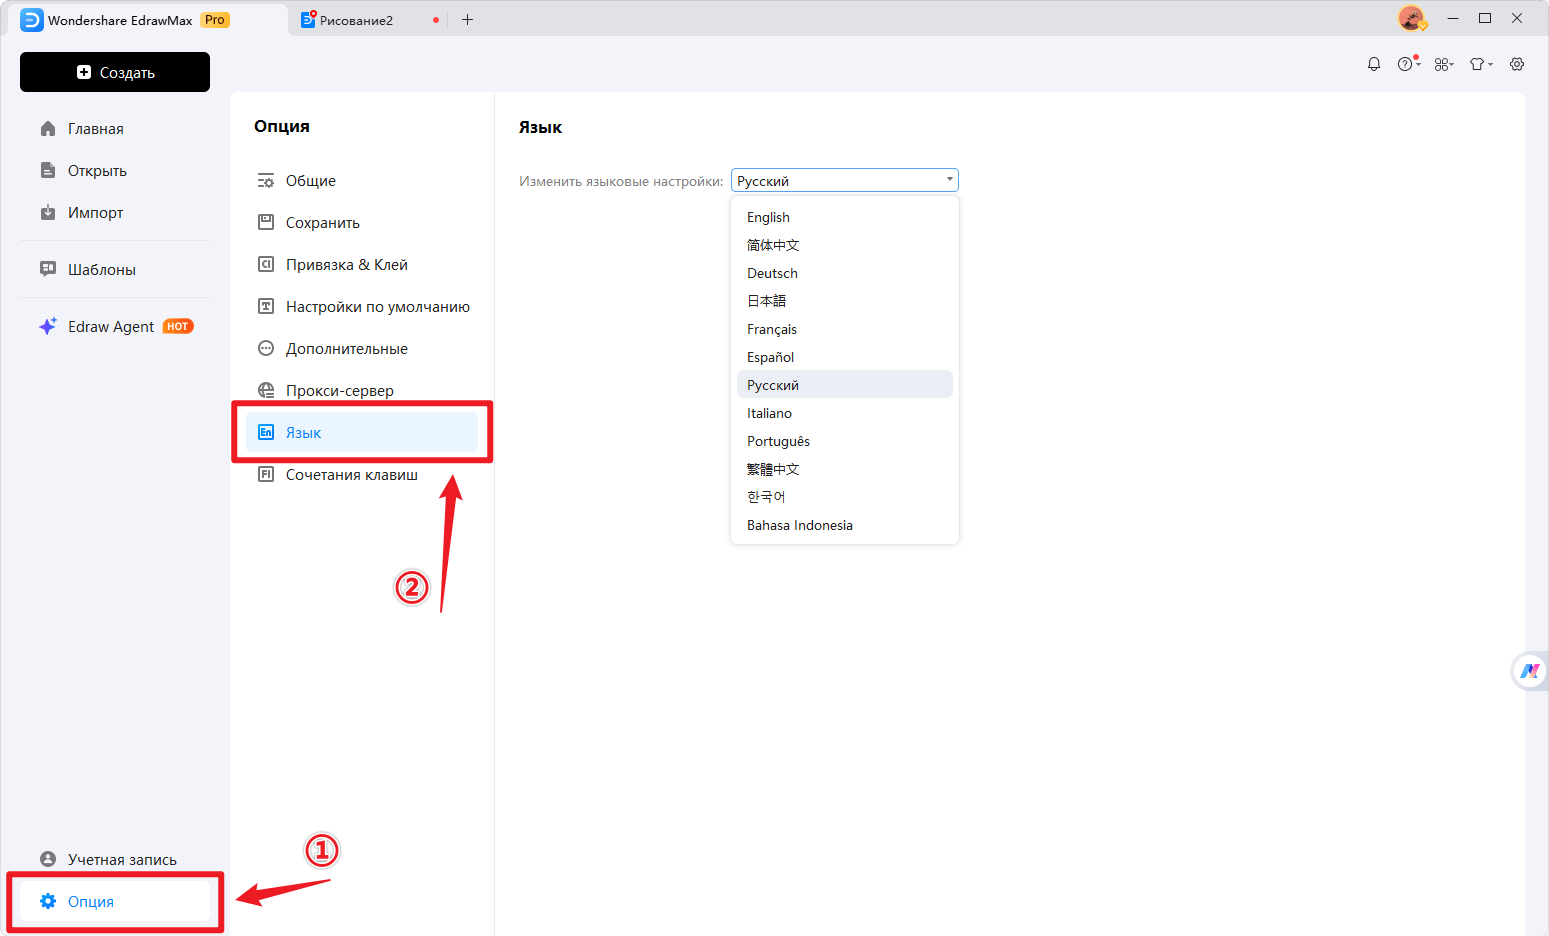Open the Общие options section
The width and height of the screenshot is (1549, 936).
311,181
